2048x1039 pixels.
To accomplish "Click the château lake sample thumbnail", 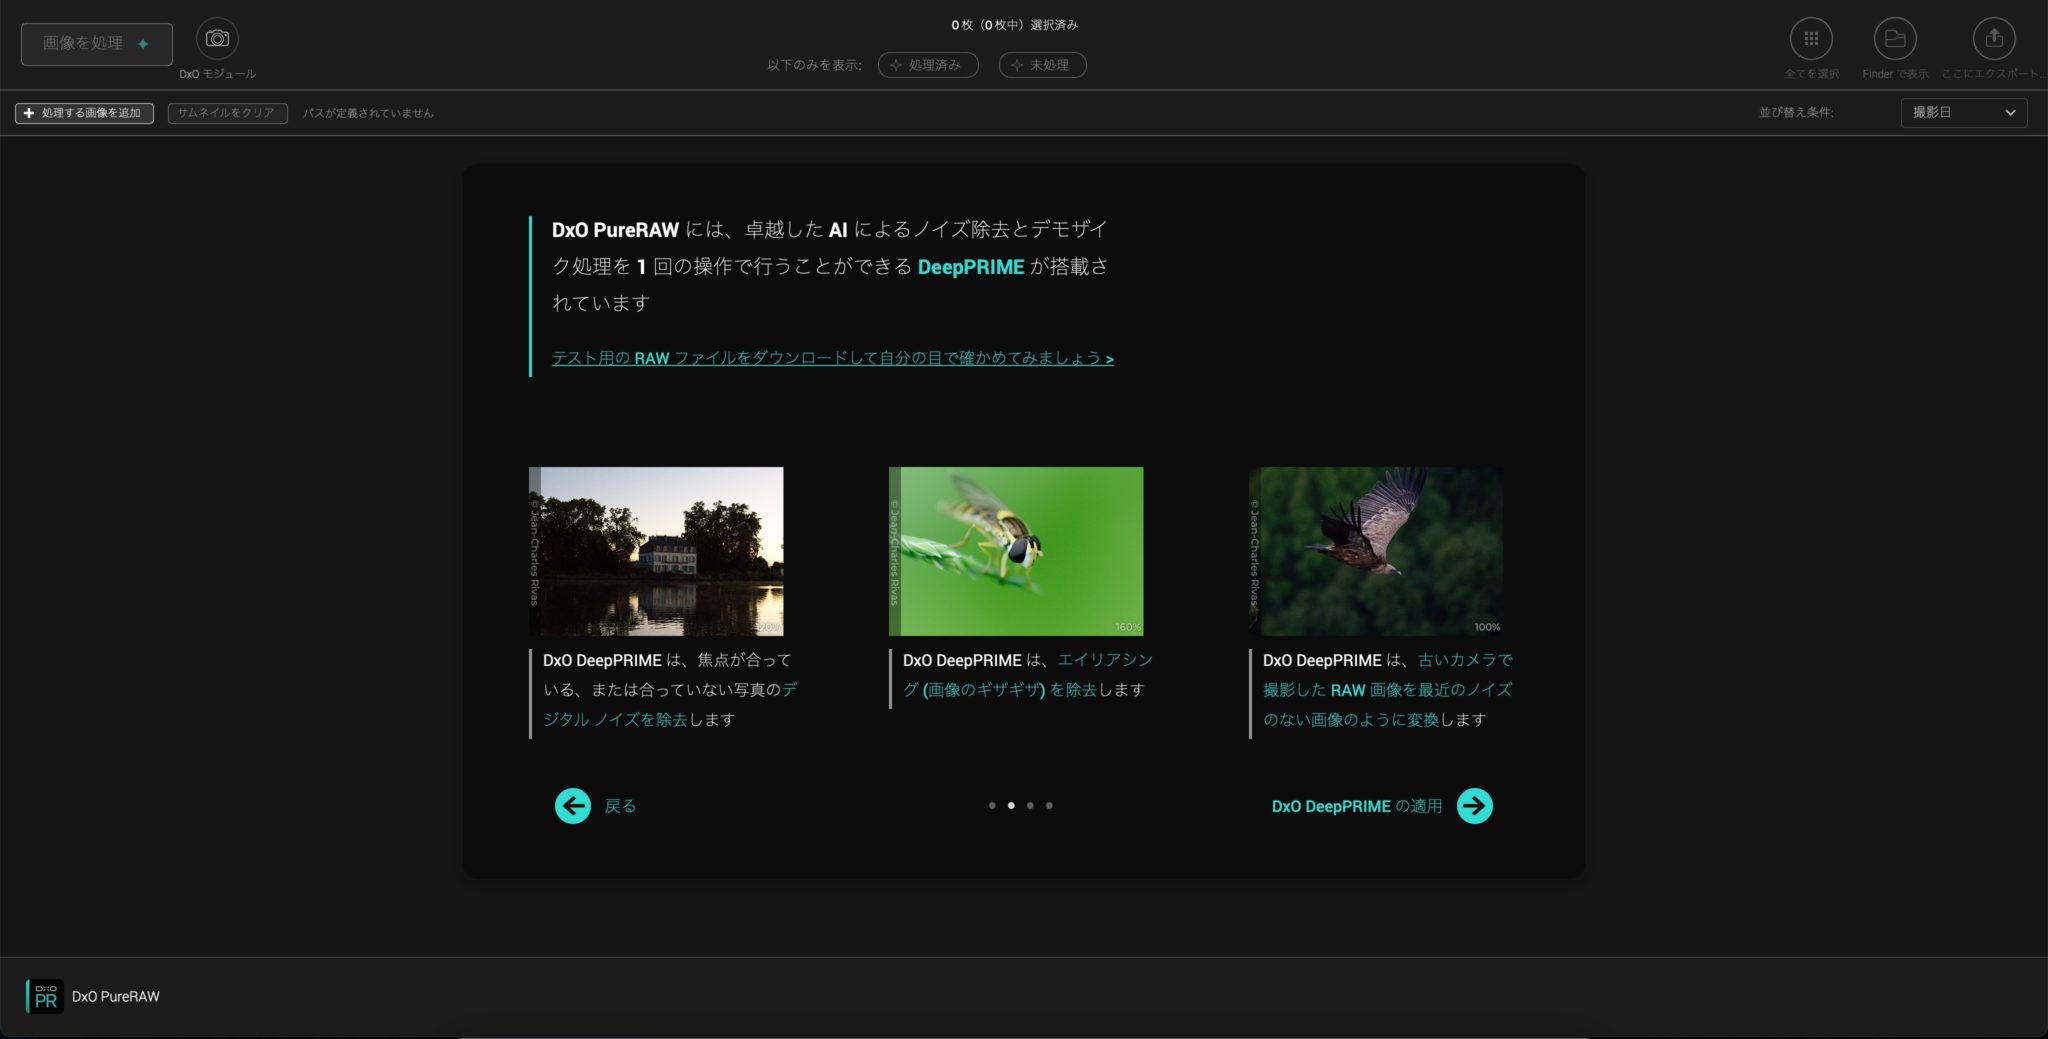I will 656,551.
